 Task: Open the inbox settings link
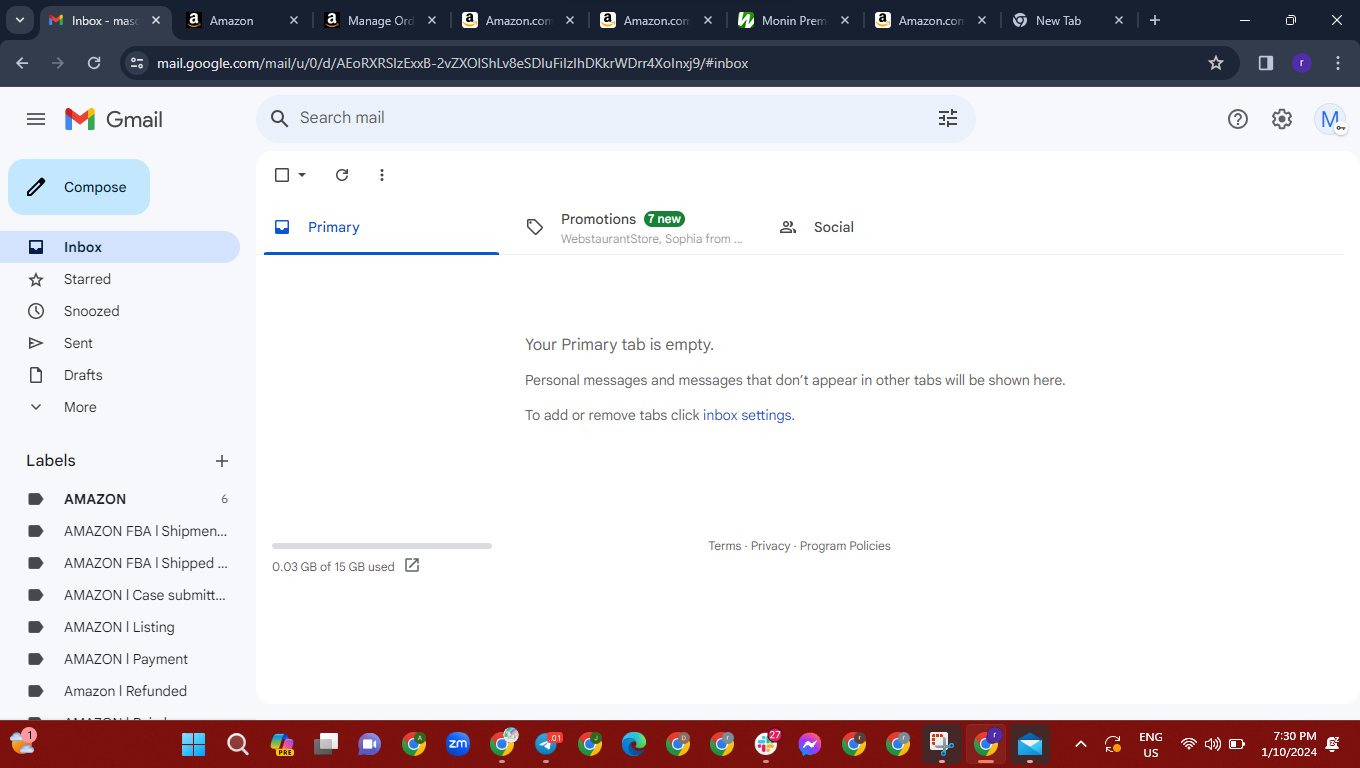747,415
